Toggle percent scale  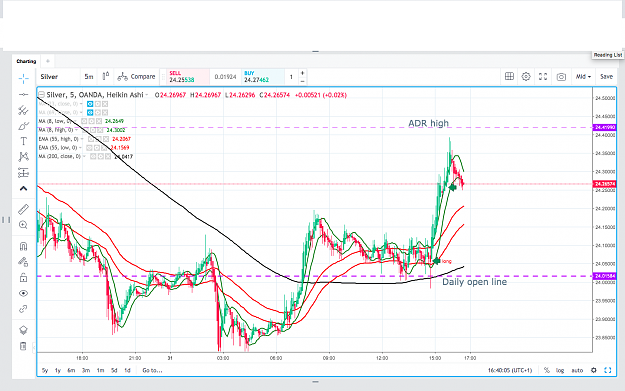547,370
